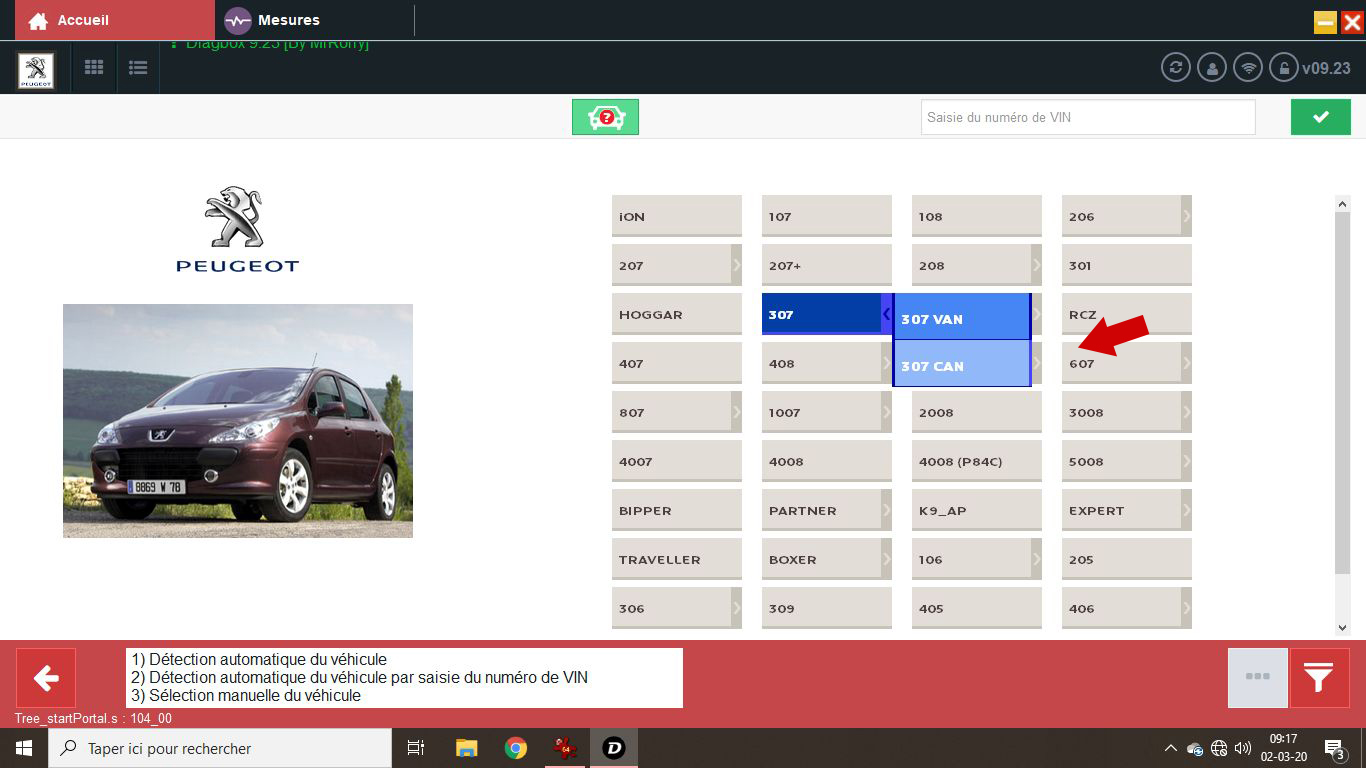The height and width of the screenshot is (768, 1366).
Task: Open the filter funnel button
Action: coord(1319,678)
